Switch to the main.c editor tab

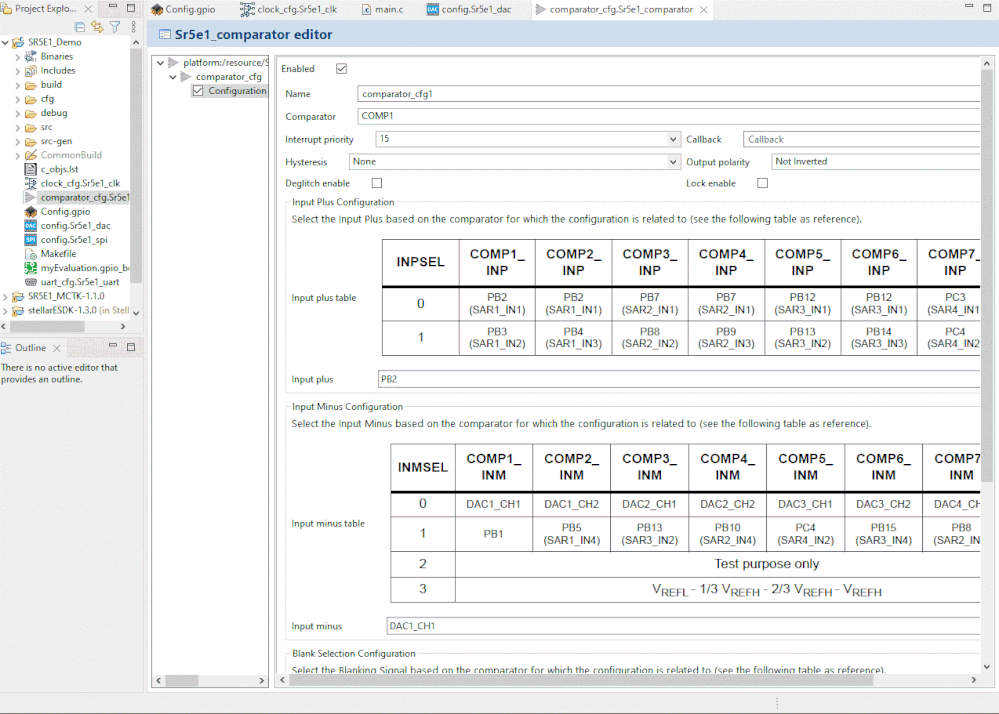[x=382, y=10]
